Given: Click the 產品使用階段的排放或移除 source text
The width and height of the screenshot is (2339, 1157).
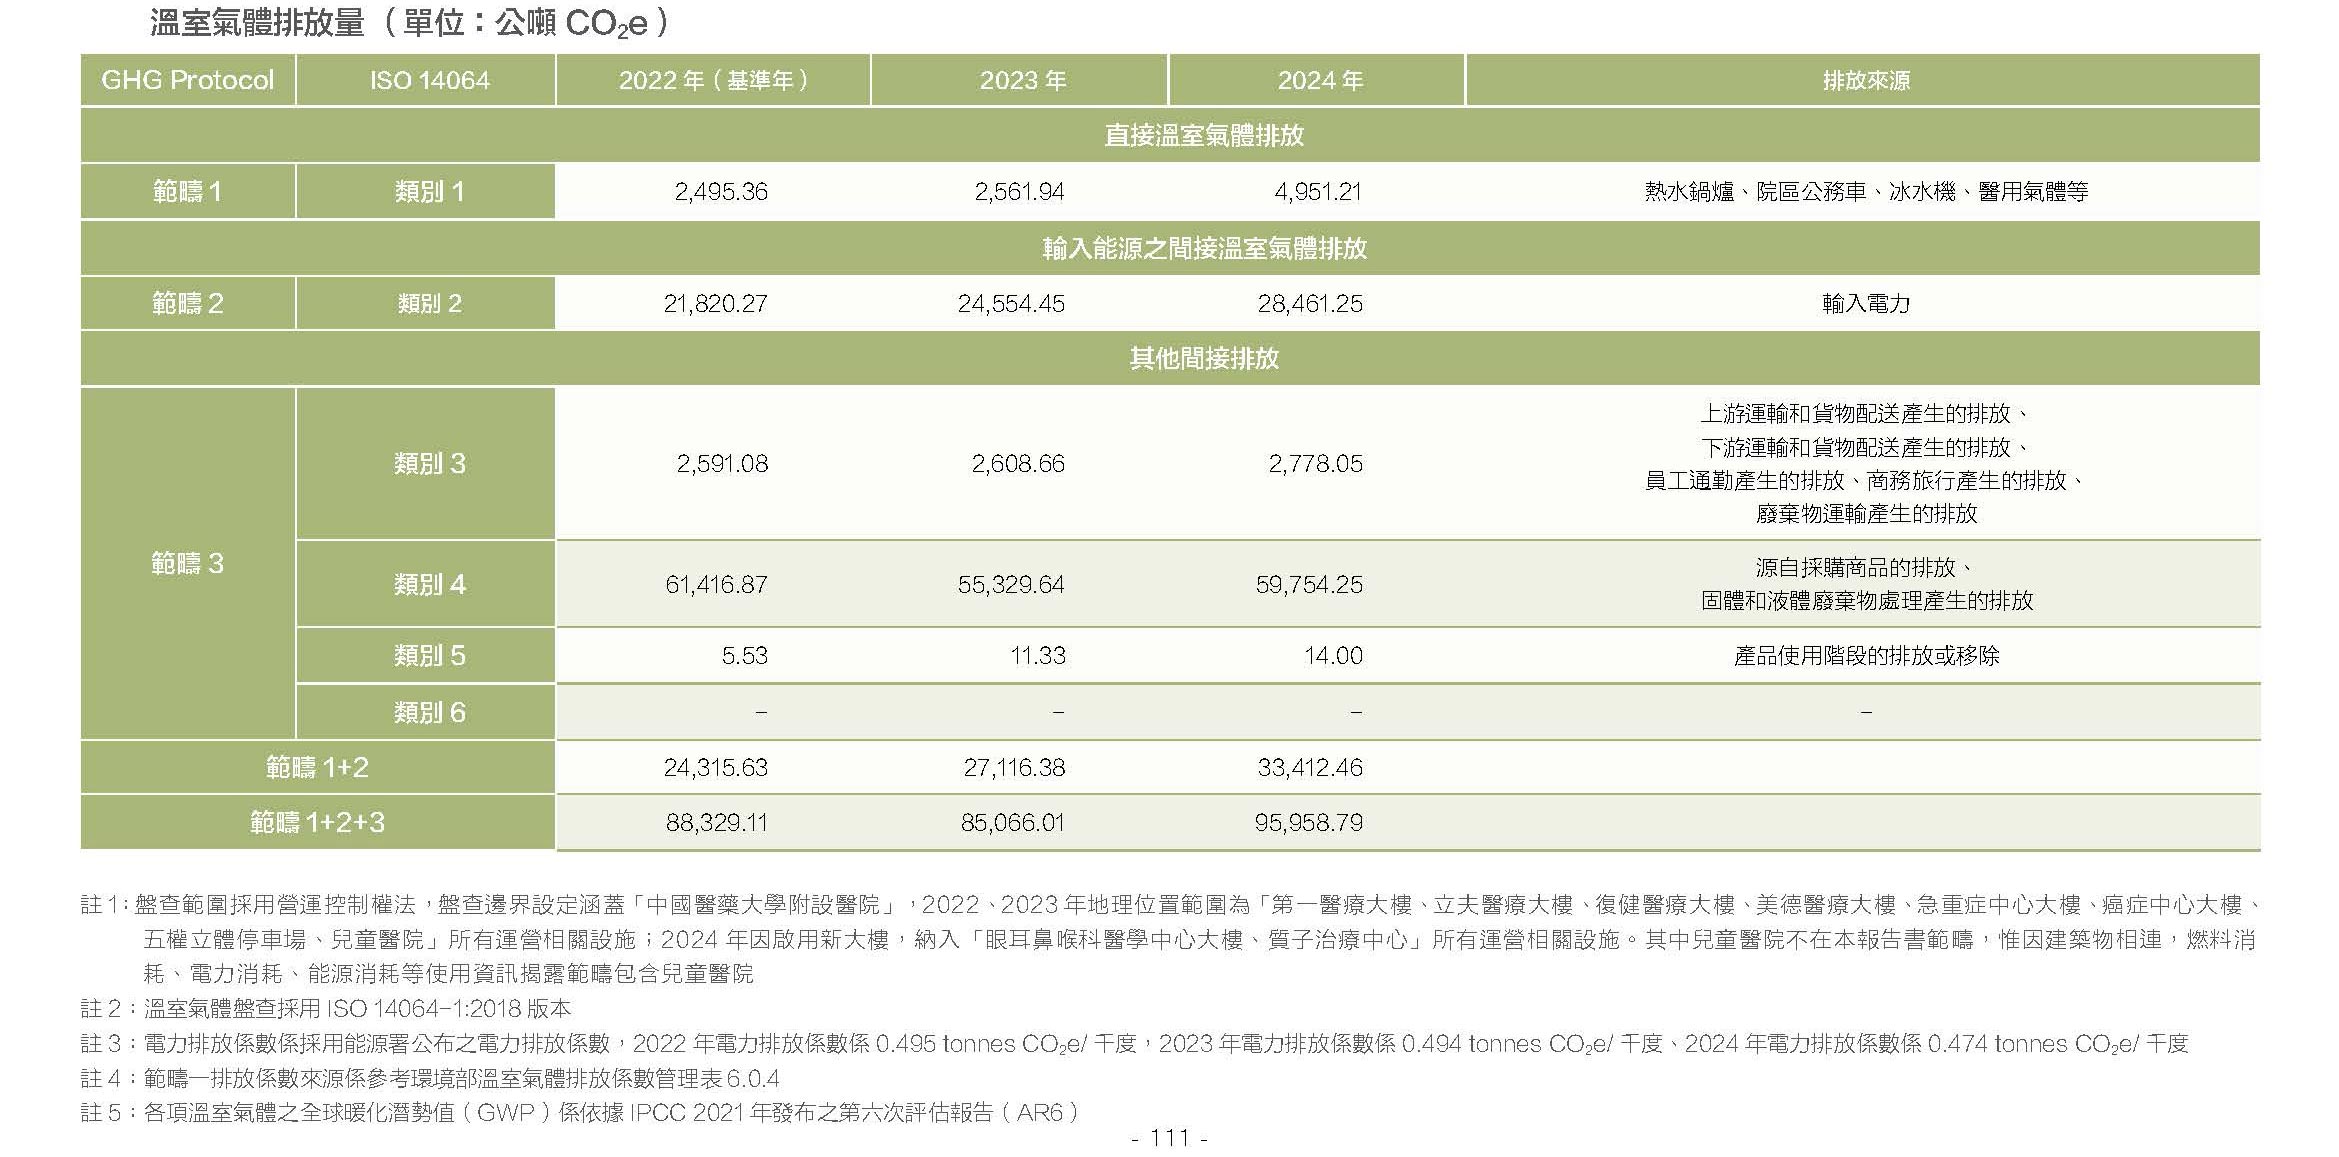Looking at the screenshot, I should click(x=1866, y=655).
